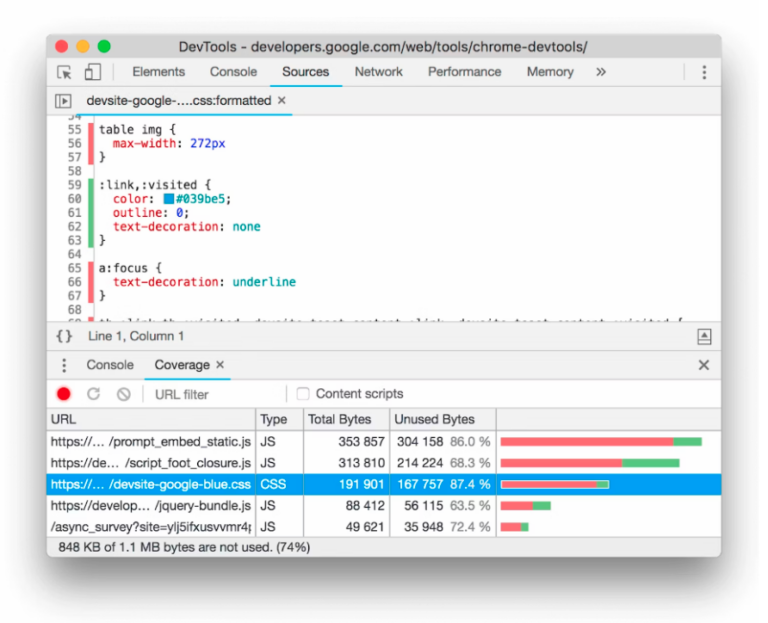
Task: Click the #039be5 color swatch
Action: click(x=168, y=199)
